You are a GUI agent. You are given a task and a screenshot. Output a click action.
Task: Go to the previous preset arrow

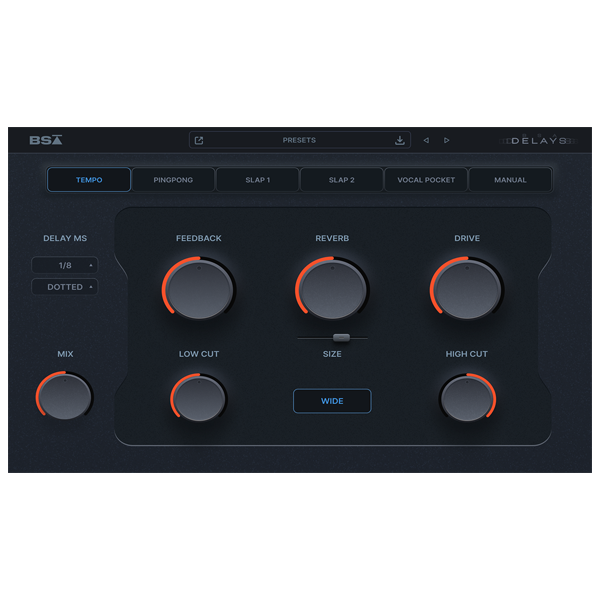426,141
